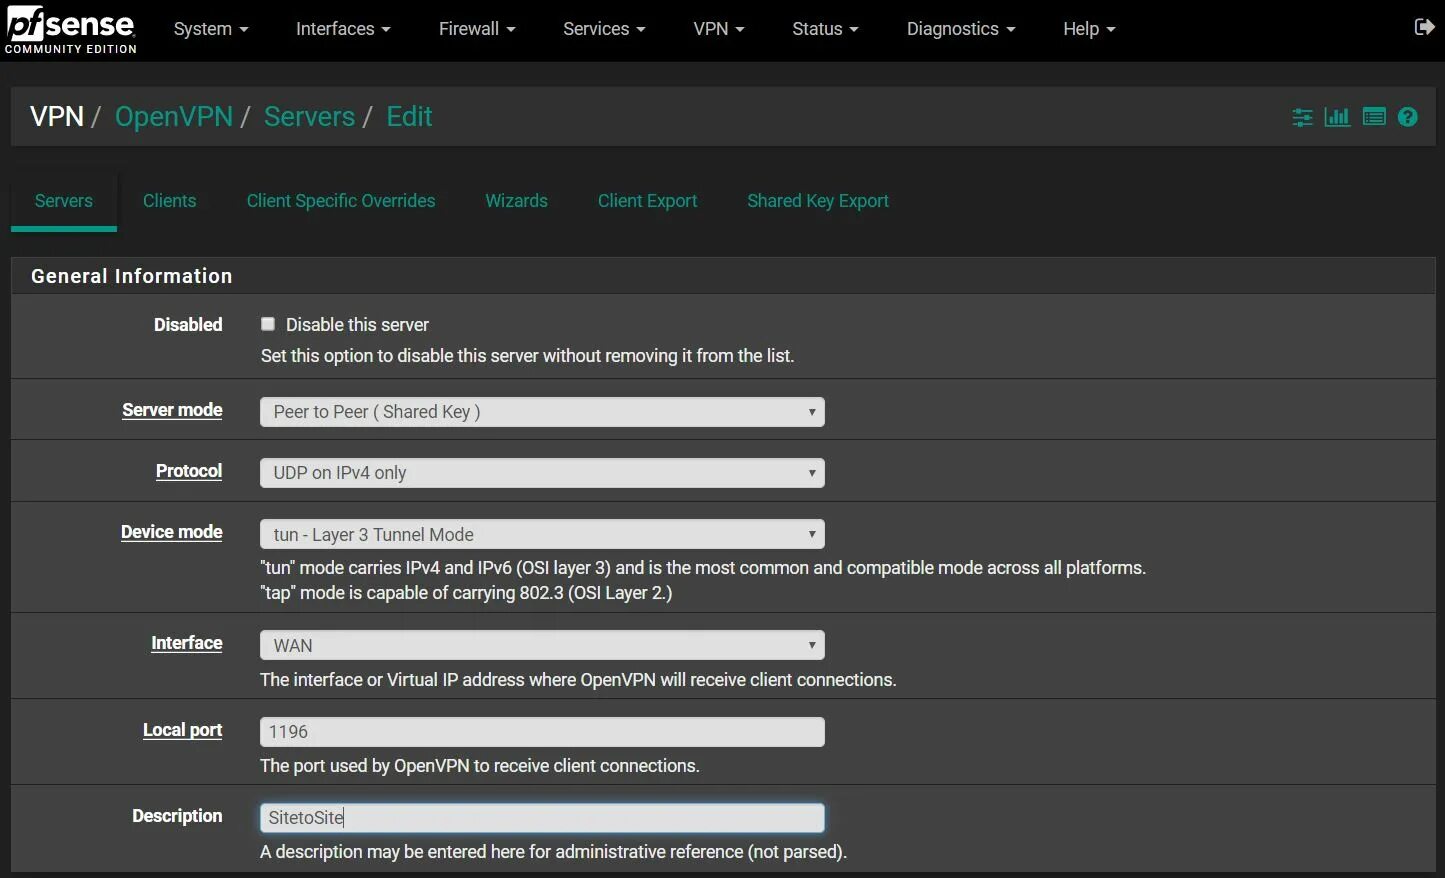Switch to the Wizards tab
Image resolution: width=1445 pixels, height=878 pixels.
pos(516,201)
